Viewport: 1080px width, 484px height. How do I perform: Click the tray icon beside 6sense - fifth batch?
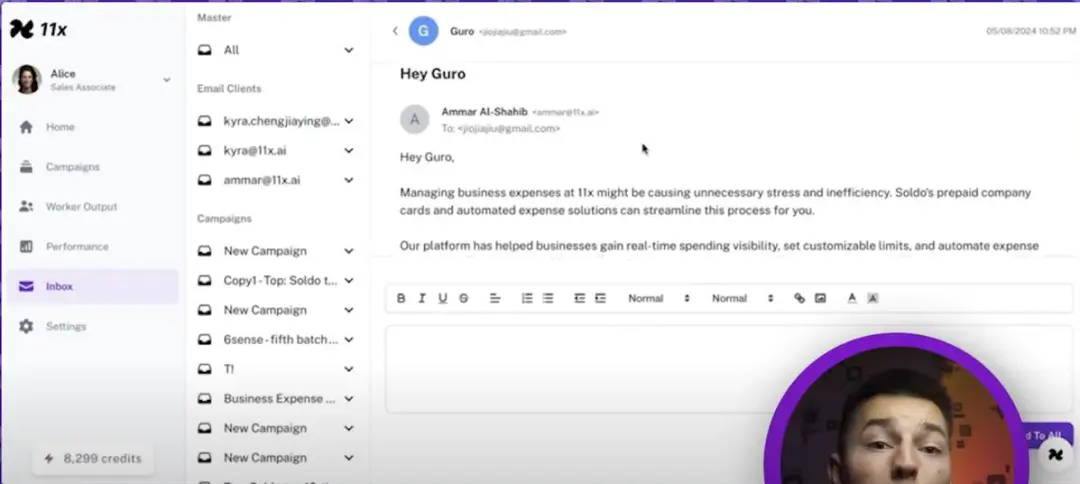pyautogui.click(x=205, y=340)
